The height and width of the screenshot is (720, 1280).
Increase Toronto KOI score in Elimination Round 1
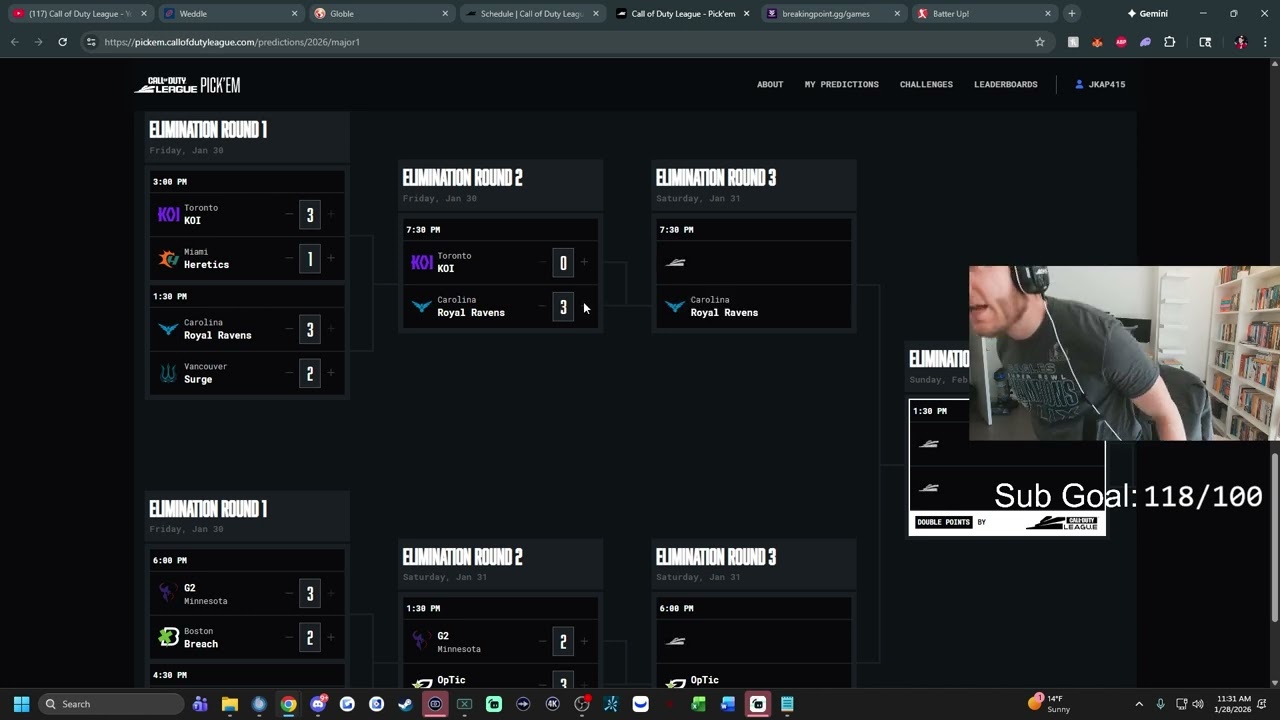click(x=331, y=214)
